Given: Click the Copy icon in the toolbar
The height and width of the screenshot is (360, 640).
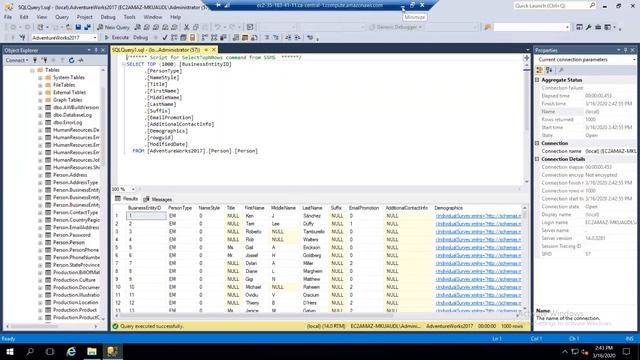Looking at the screenshot, I should coord(196,27).
